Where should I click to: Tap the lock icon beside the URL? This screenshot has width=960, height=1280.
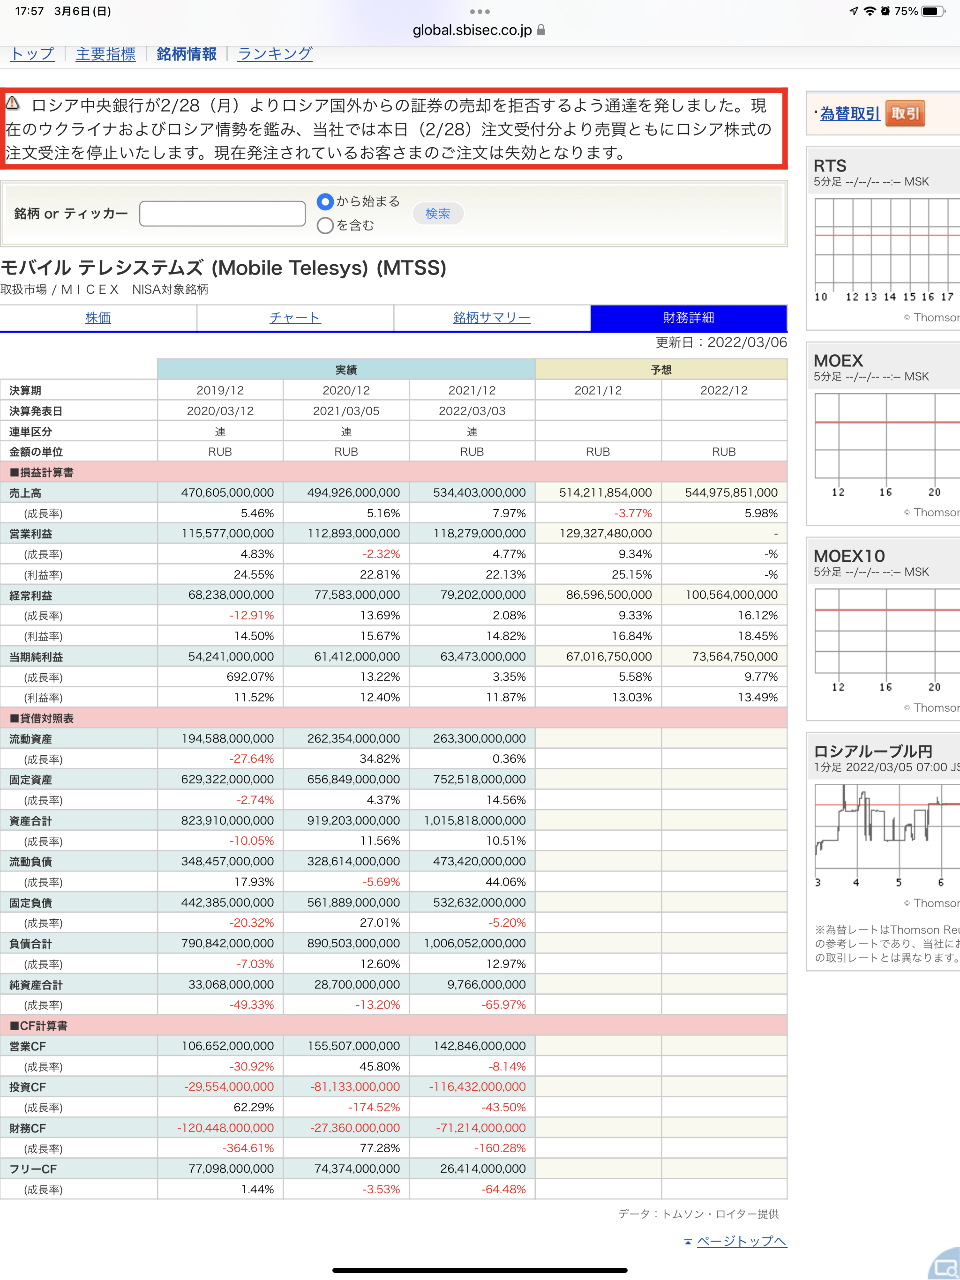(541, 30)
